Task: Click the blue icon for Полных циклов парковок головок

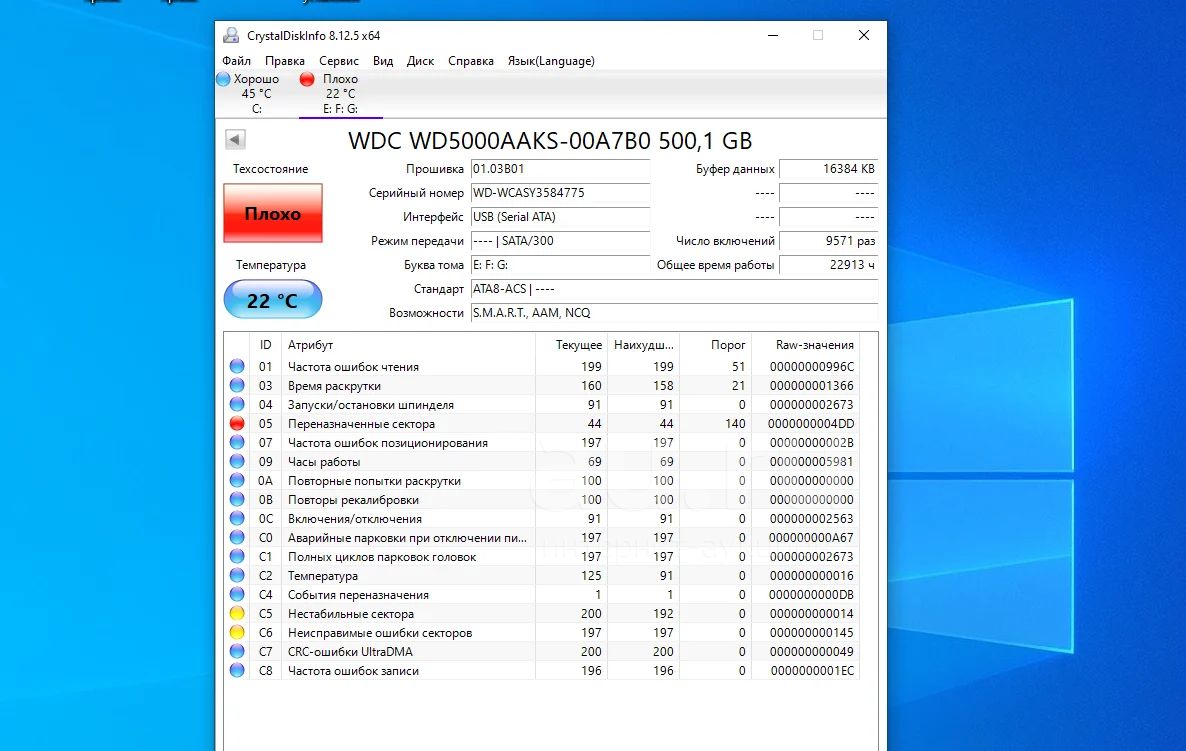Action: pyautogui.click(x=238, y=556)
